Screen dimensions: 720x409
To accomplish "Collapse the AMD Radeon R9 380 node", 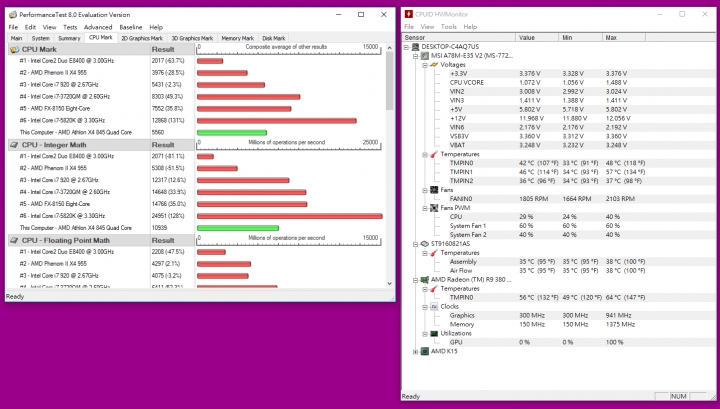I will click(416, 280).
